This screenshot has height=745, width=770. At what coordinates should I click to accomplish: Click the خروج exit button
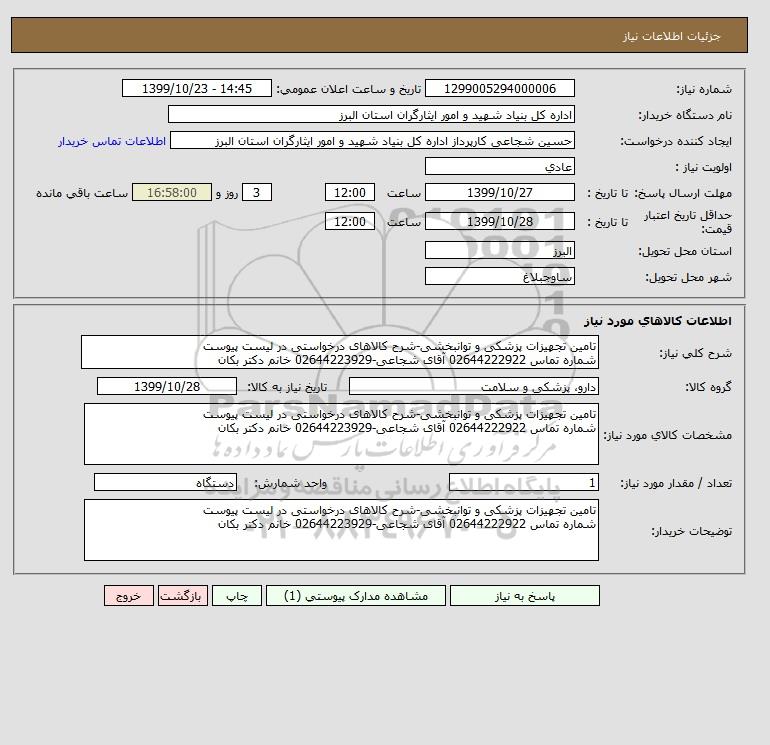[x=129, y=596]
